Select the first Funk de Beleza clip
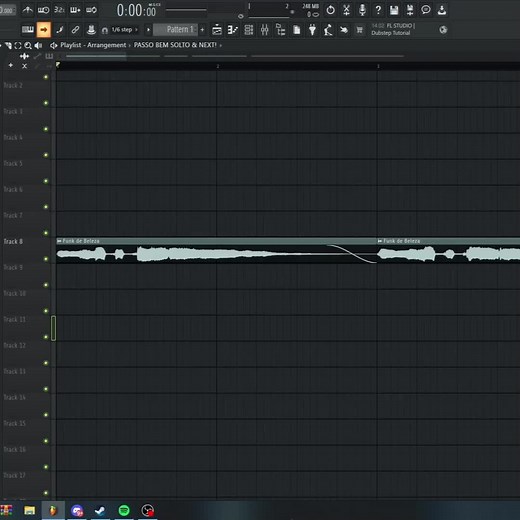520x520 pixels. point(217,250)
